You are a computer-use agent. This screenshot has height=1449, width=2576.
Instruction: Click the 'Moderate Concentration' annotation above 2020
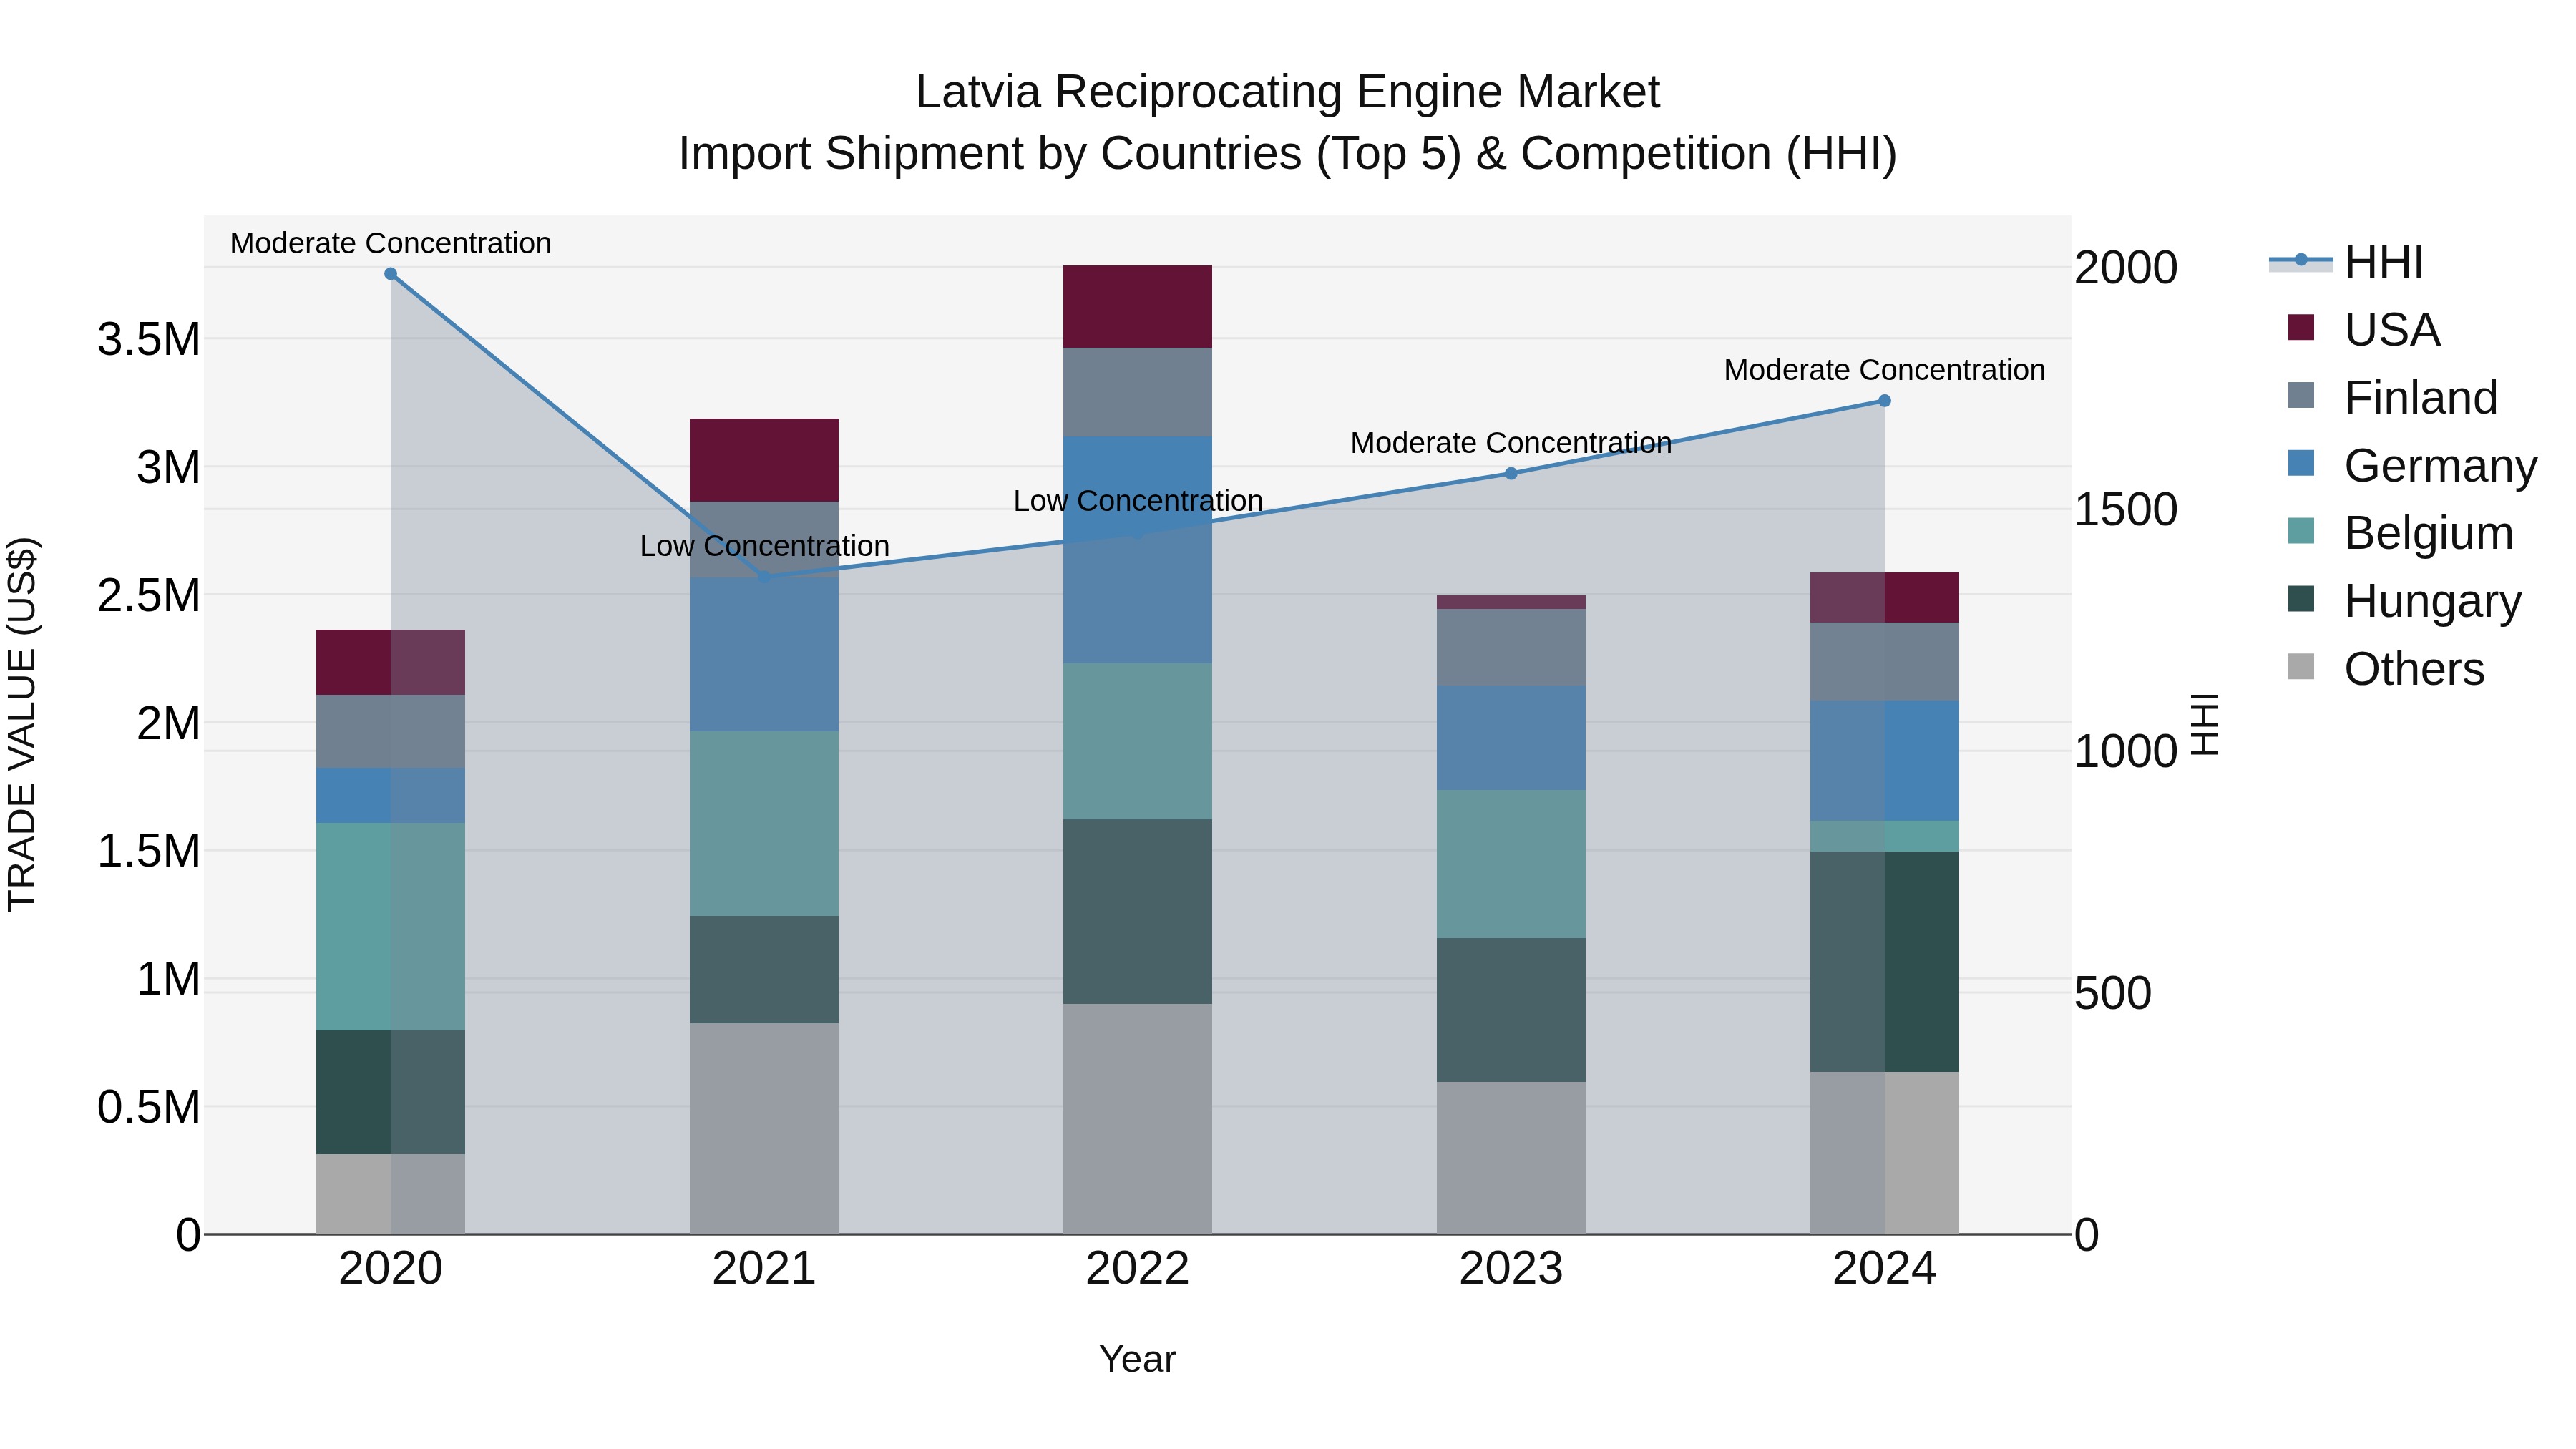pyautogui.click(x=391, y=243)
